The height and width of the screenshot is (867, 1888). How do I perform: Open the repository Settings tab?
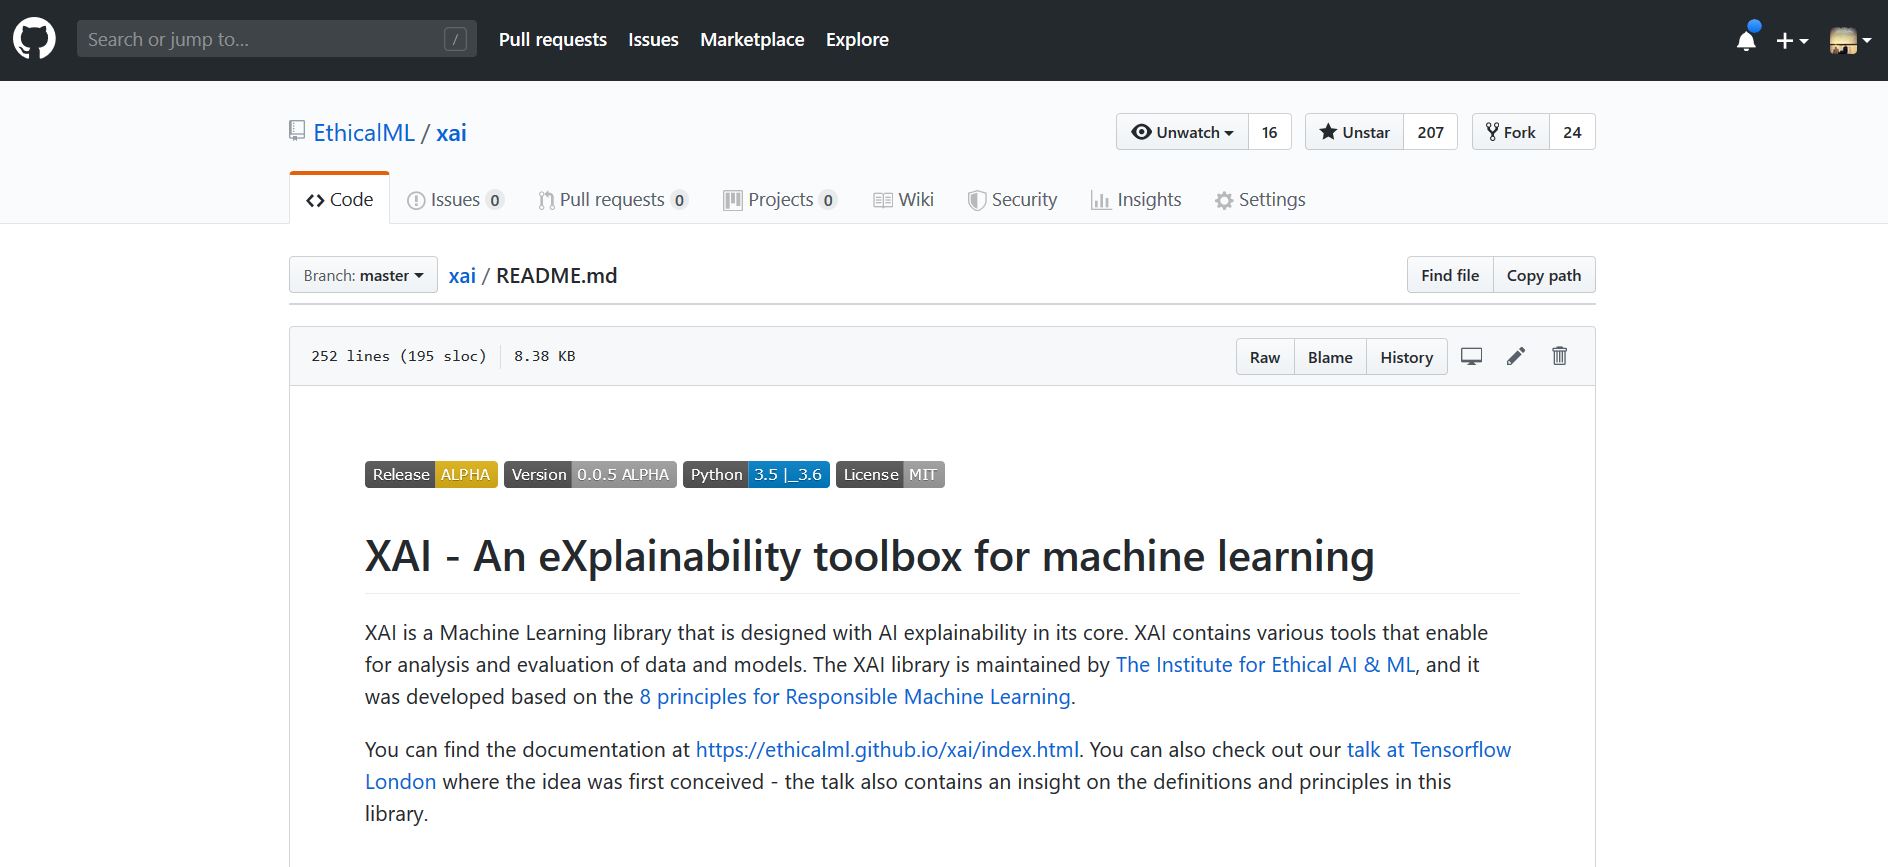pyautogui.click(x=1260, y=199)
